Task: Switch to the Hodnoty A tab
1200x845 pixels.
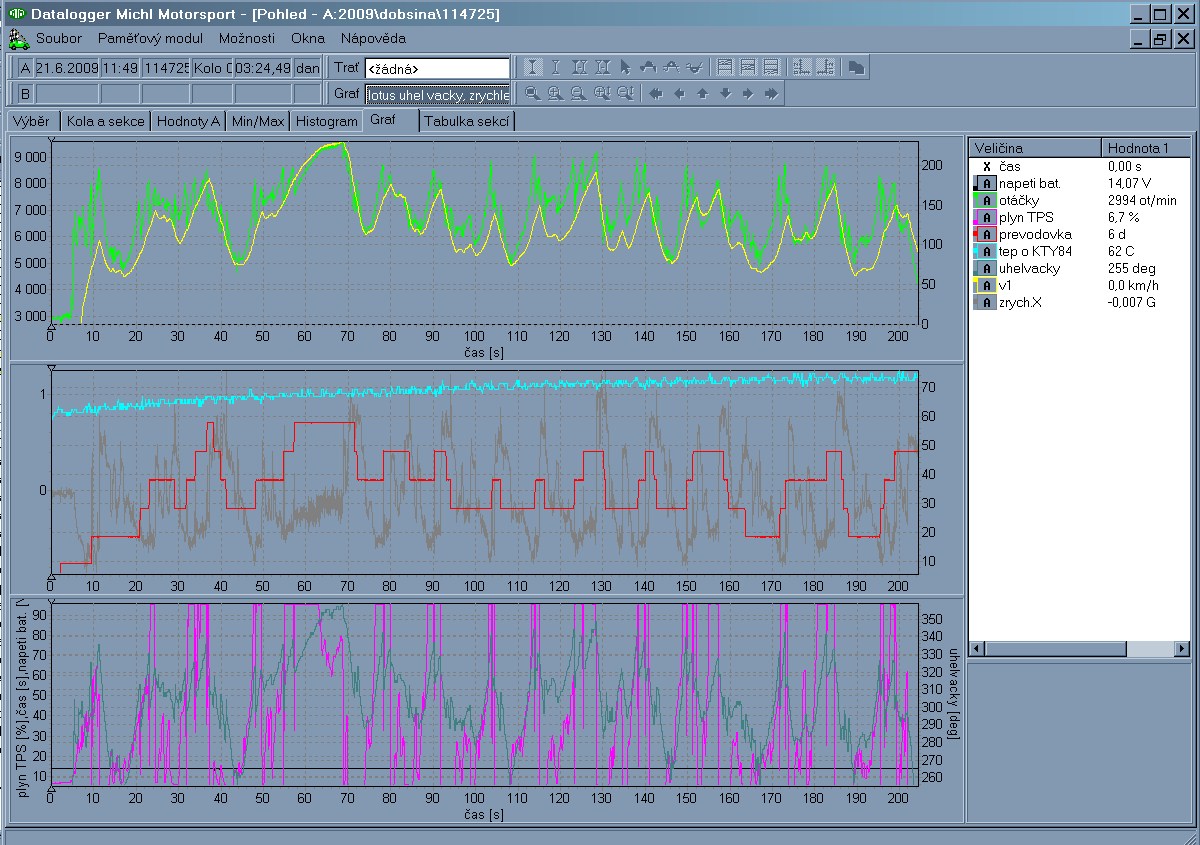Action: [x=188, y=121]
